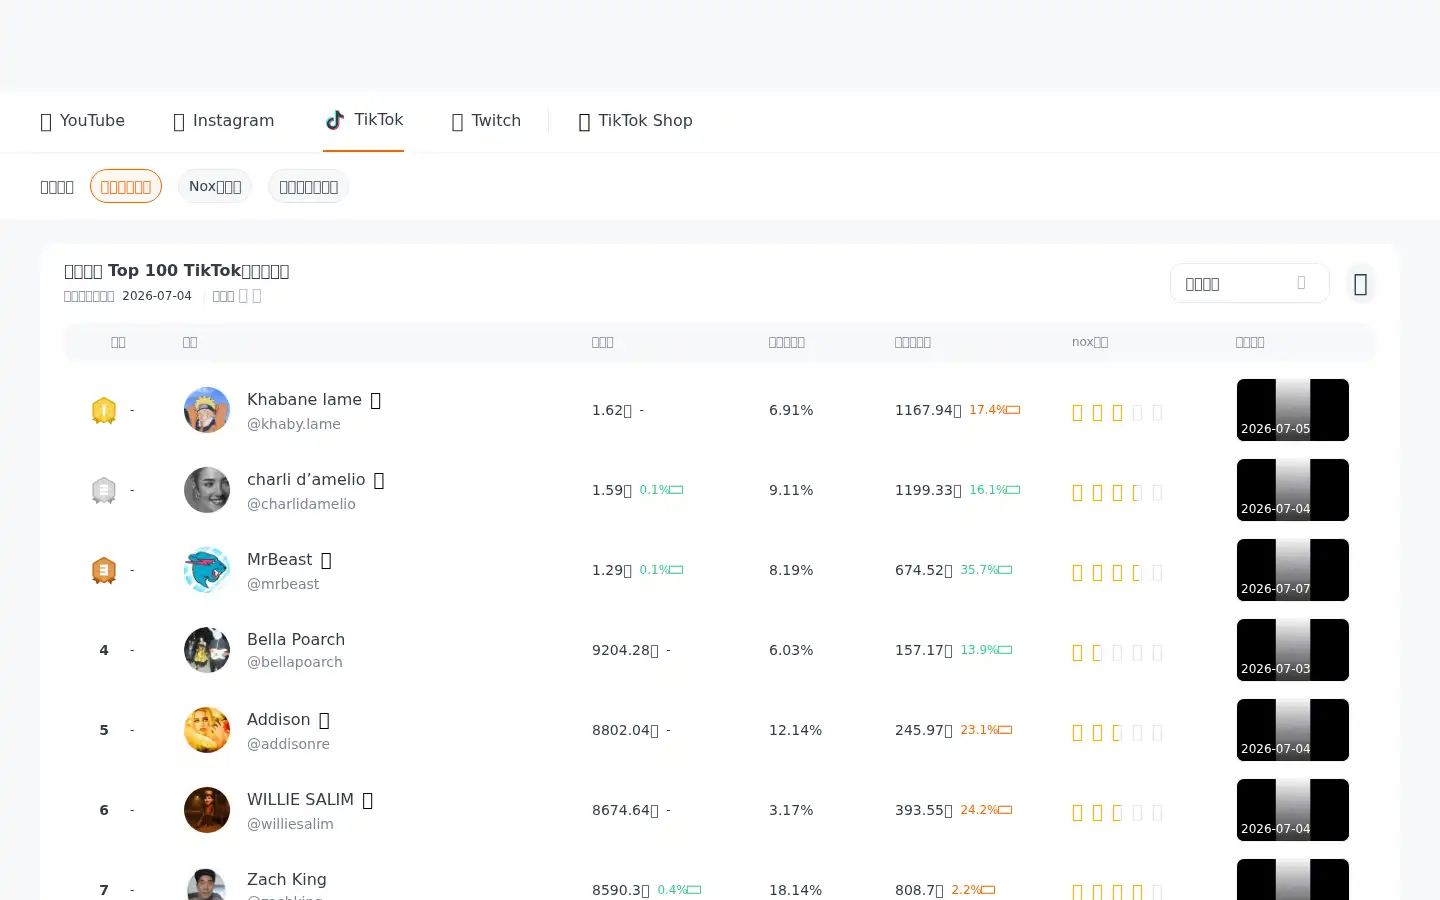Switch to the Instagram platform tab
This screenshot has height=900, width=1440.
pyautogui.click(x=223, y=121)
